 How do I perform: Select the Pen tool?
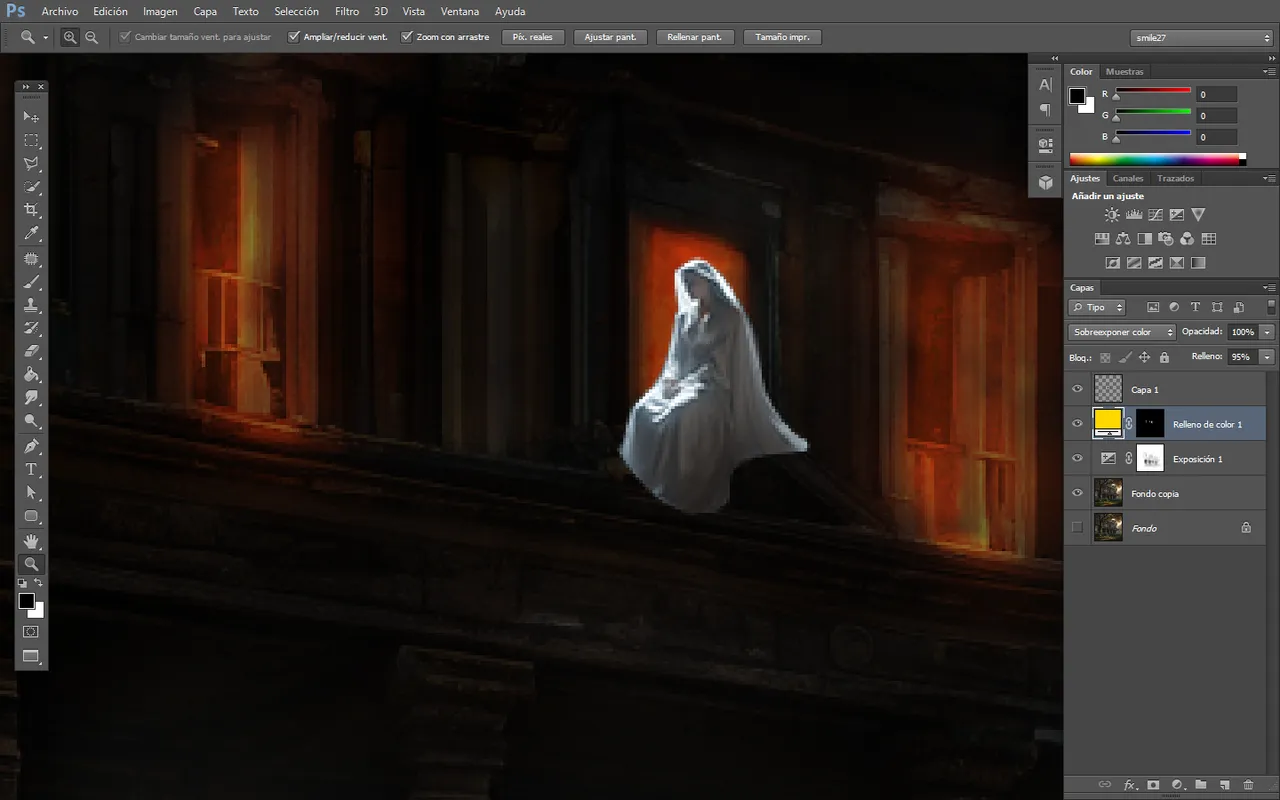31,447
